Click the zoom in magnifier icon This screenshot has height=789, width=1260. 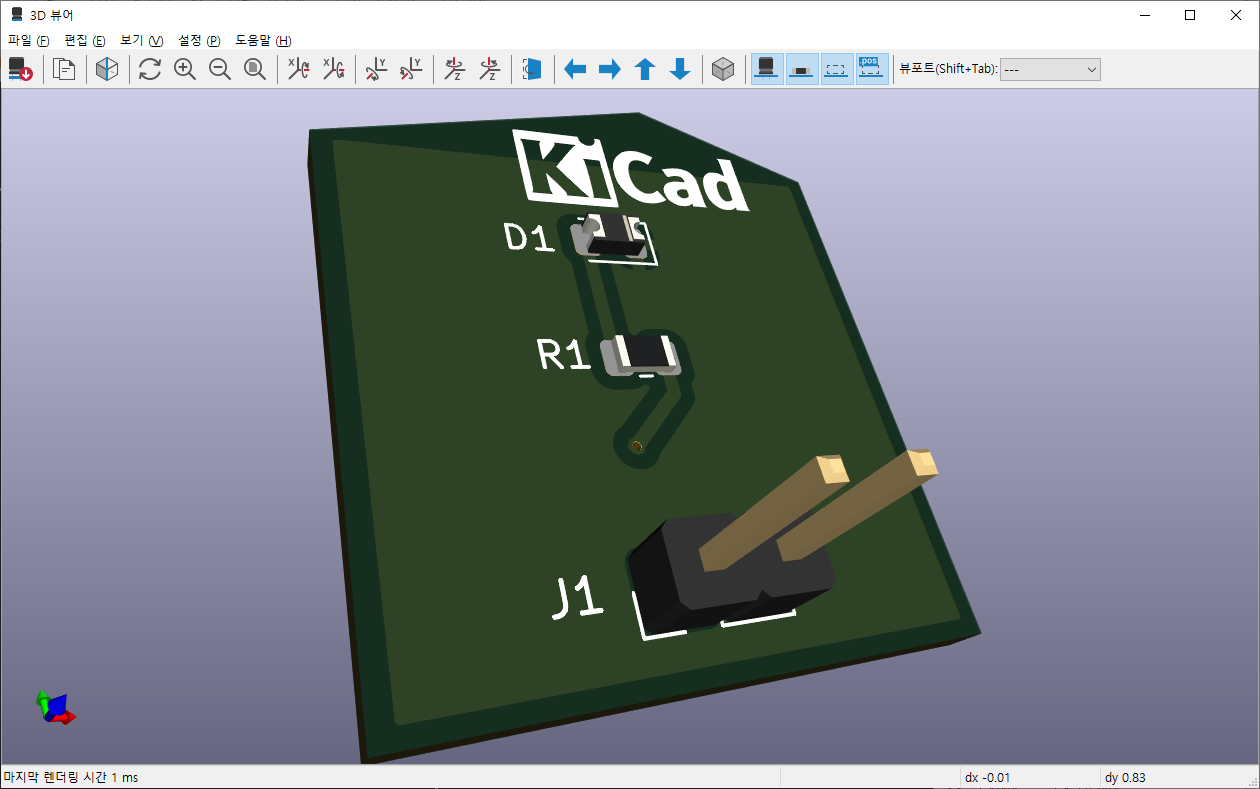pyautogui.click(x=185, y=69)
